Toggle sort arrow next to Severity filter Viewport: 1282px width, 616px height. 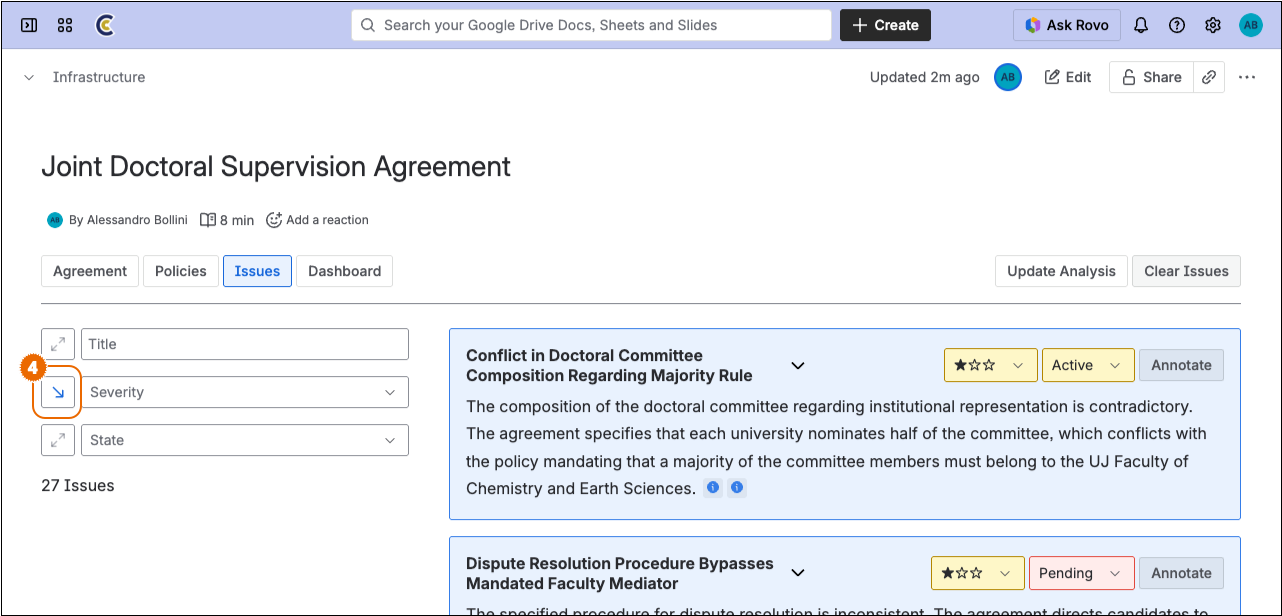coord(58,392)
